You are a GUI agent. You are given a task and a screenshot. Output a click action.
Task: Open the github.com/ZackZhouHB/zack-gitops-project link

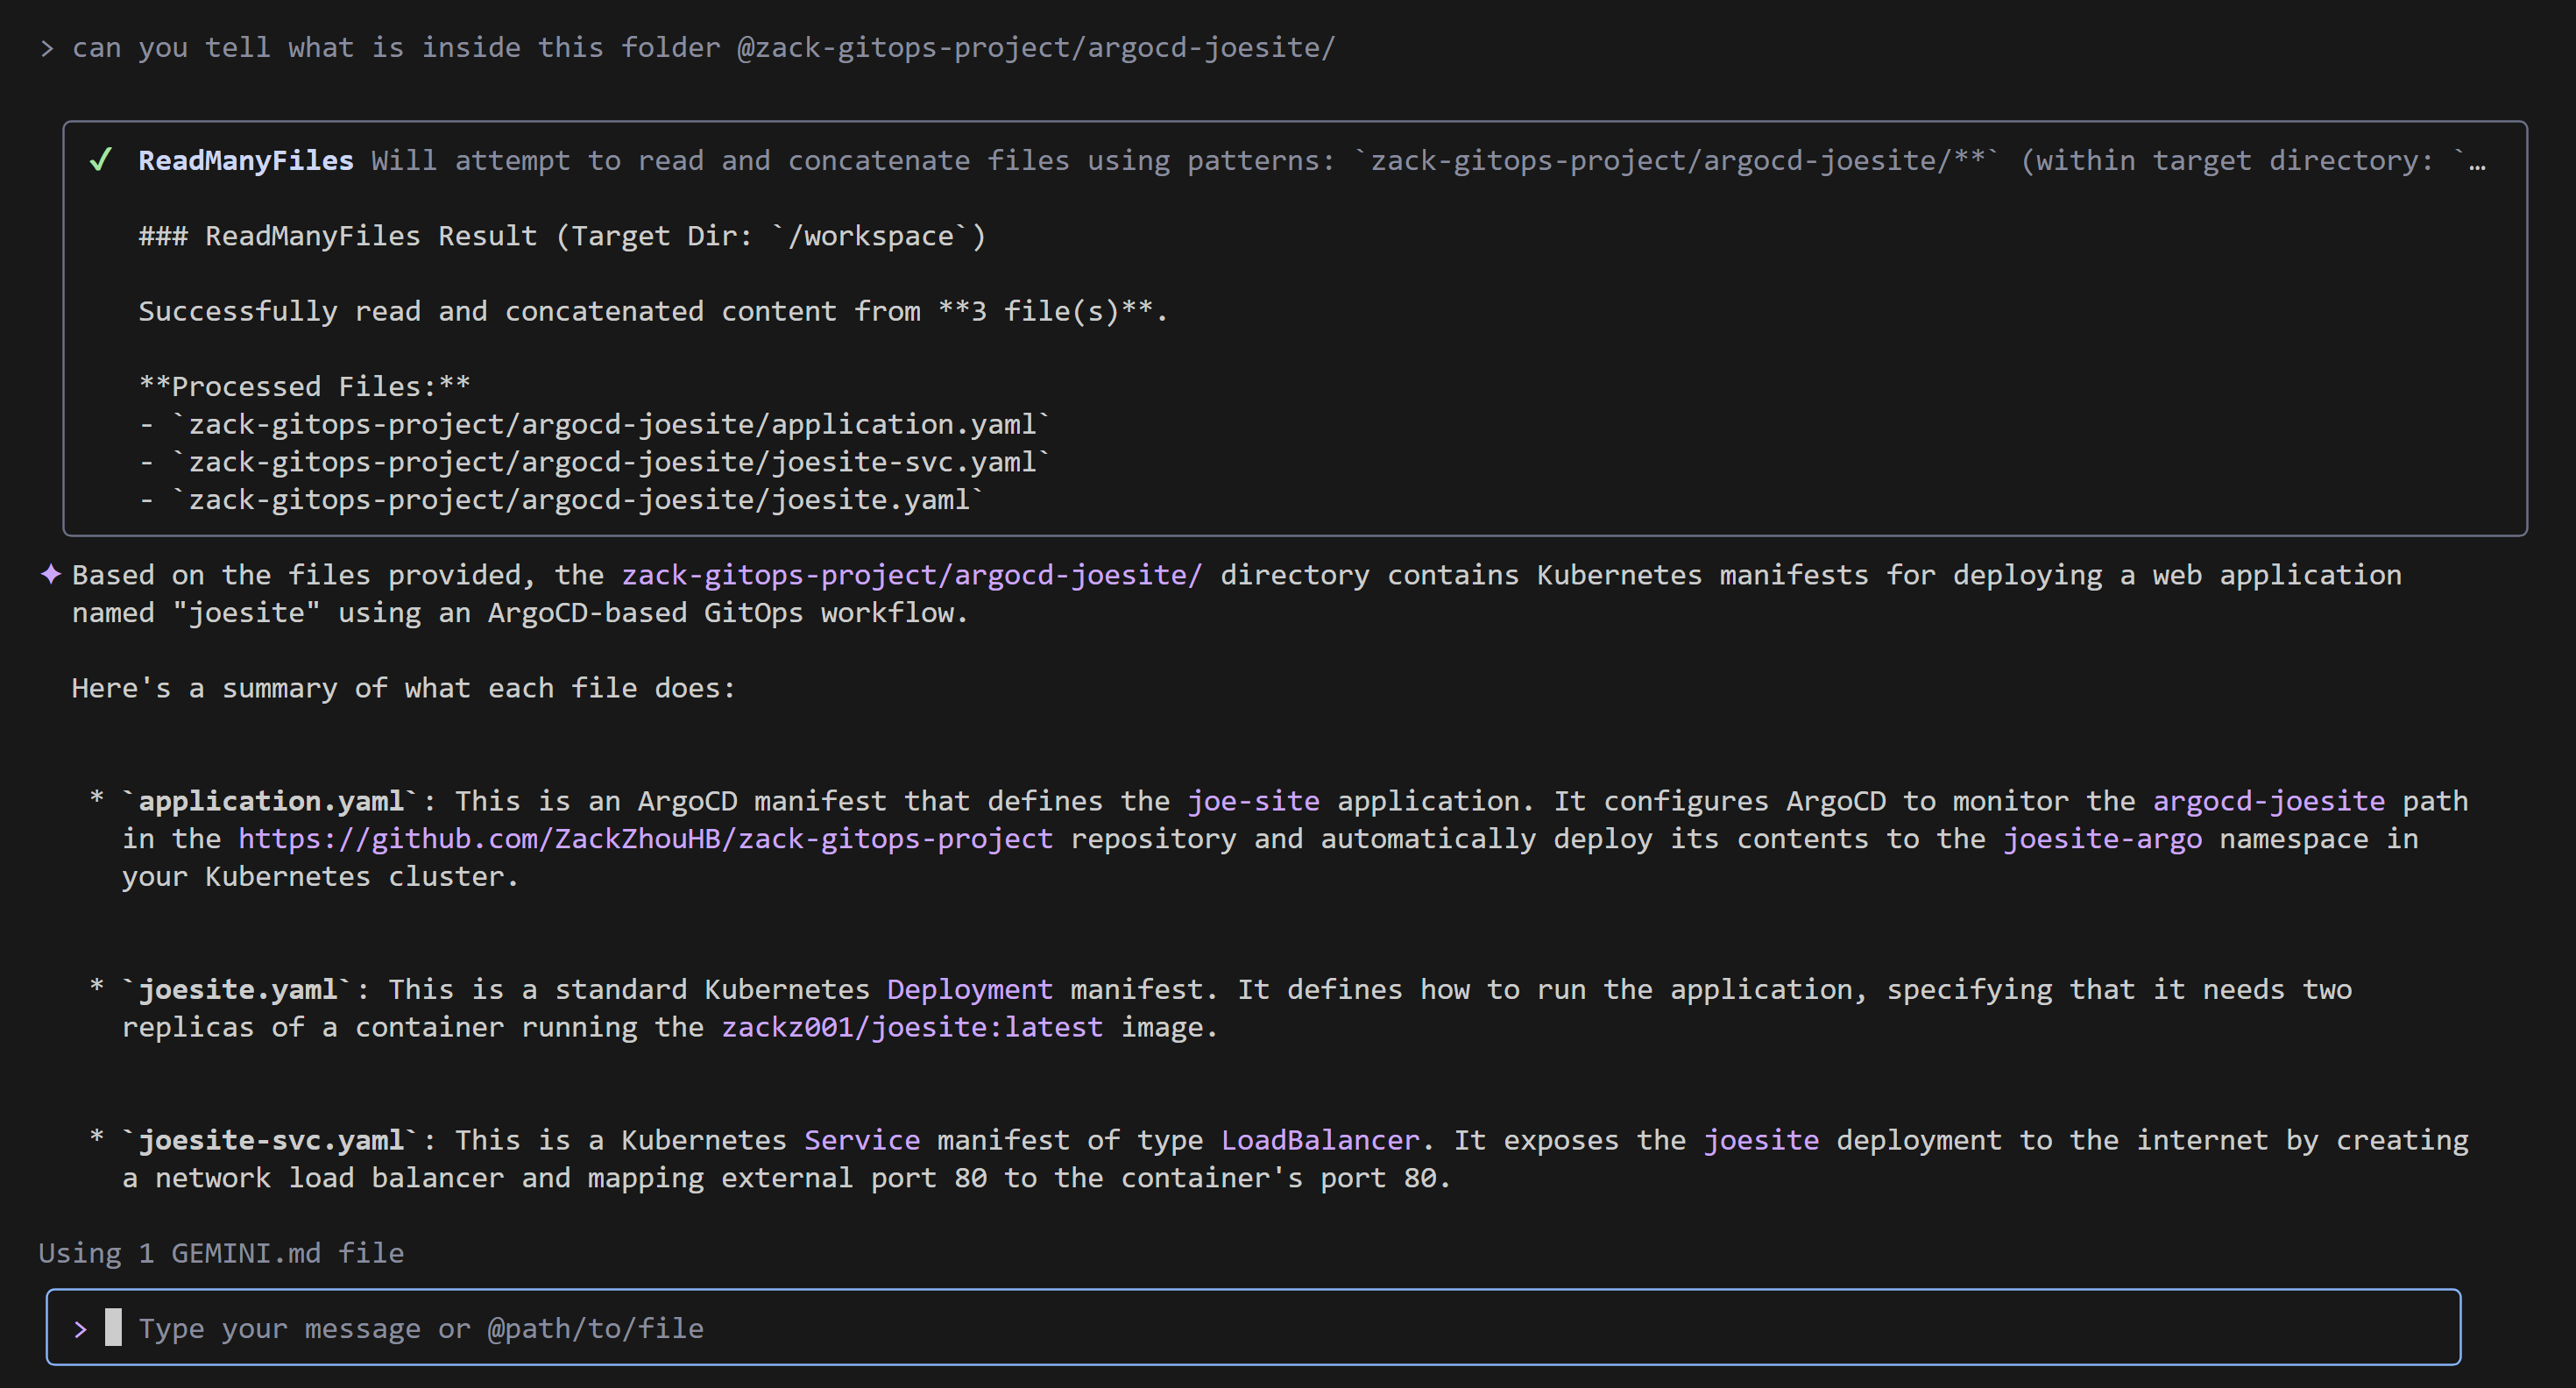645,838
